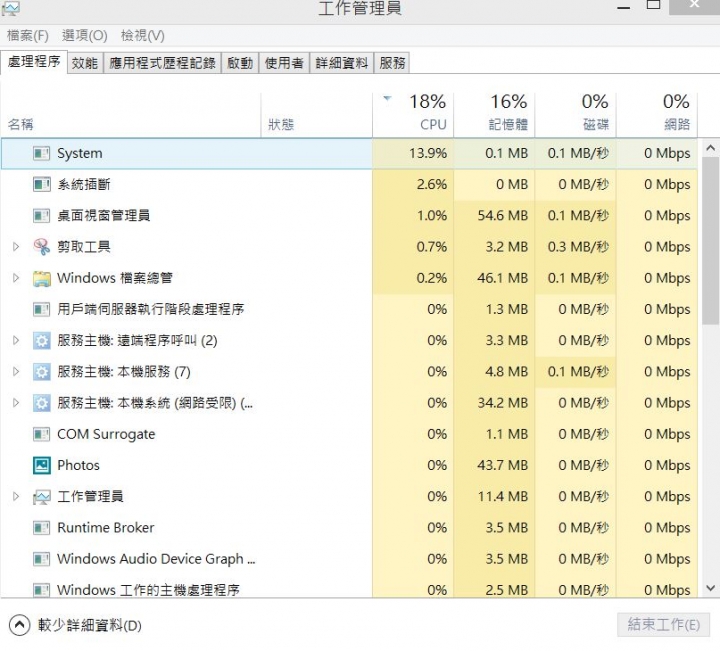
Task: Select the Runtime Broker process name
Action: tap(106, 528)
